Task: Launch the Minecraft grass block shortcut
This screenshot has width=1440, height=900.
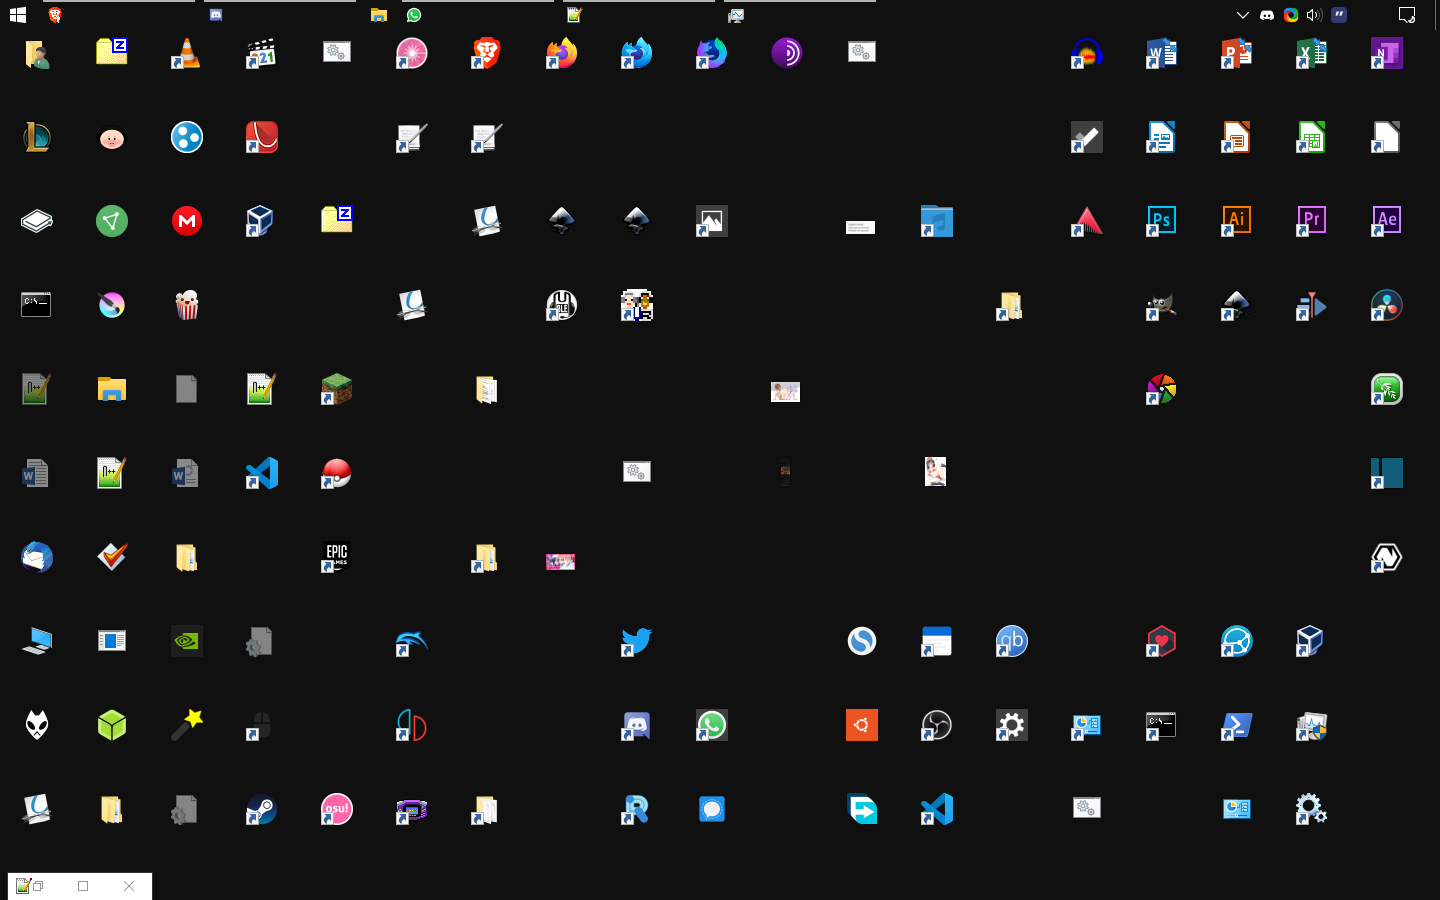Action: pos(336,389)
